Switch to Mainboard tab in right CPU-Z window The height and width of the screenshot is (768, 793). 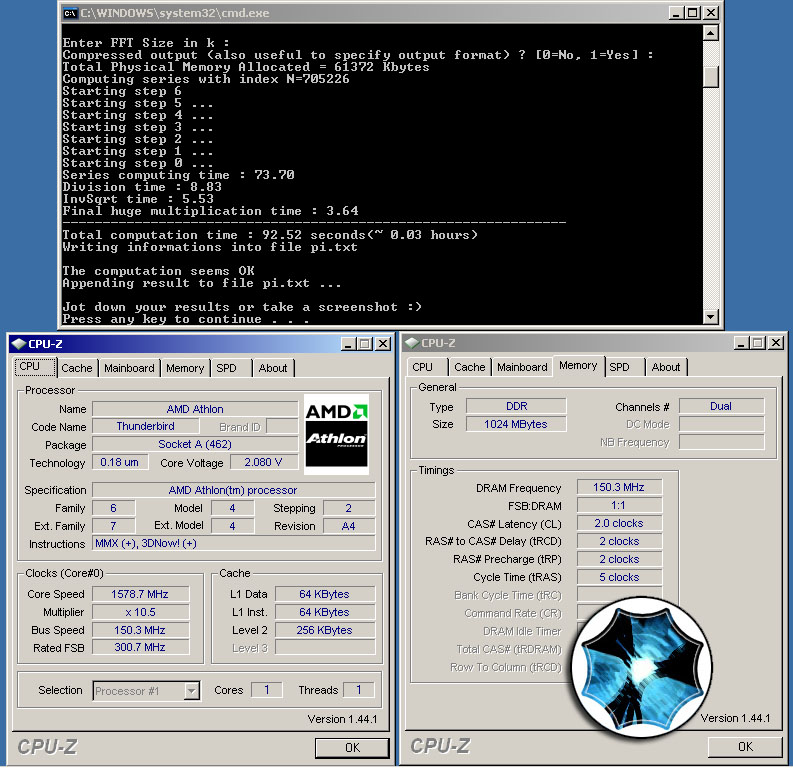522,367
